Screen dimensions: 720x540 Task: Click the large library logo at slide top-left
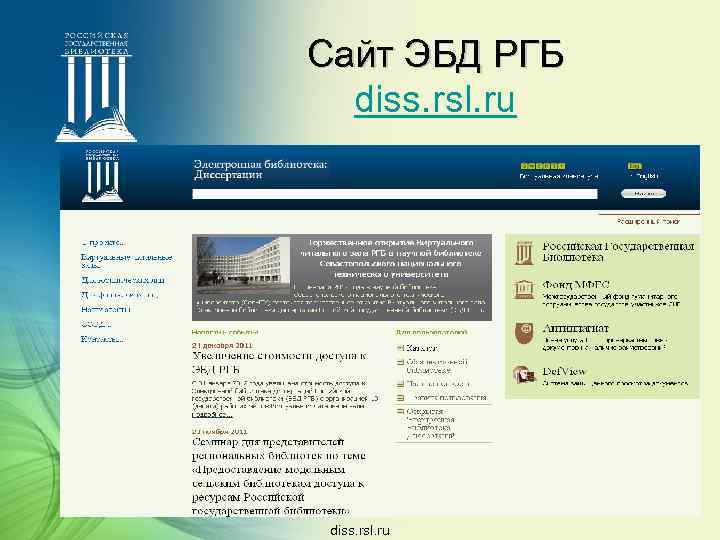click(x=96, y=86)
